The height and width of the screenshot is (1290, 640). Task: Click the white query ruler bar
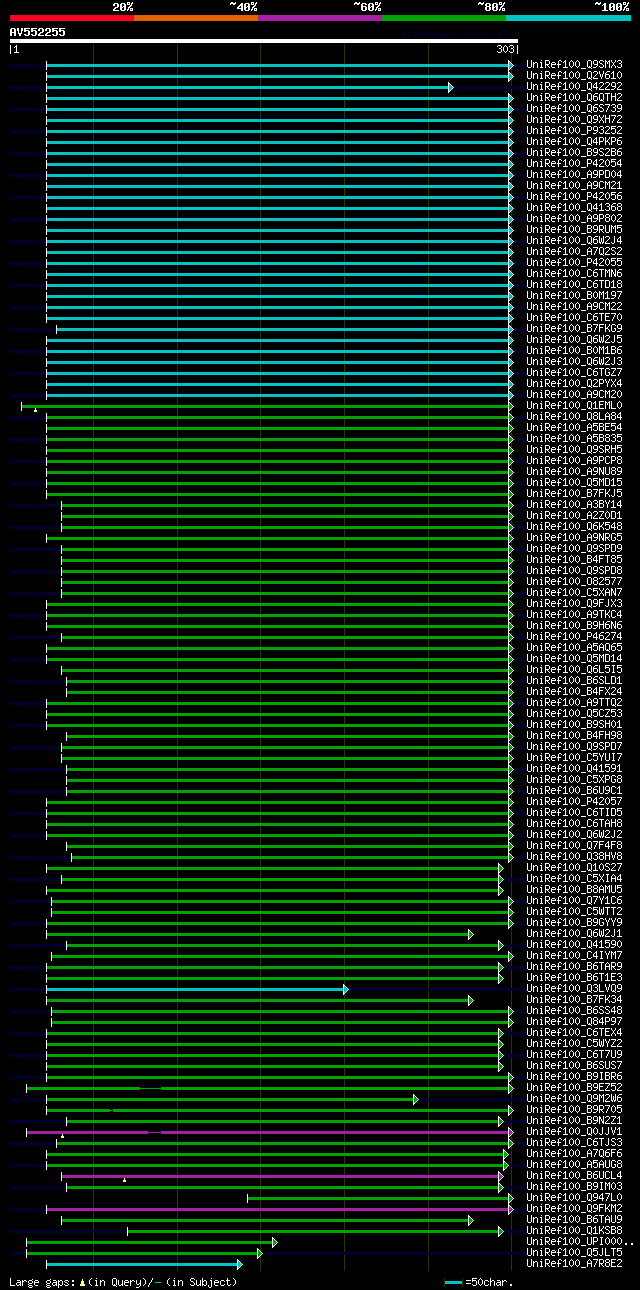[x=264, y=41]
